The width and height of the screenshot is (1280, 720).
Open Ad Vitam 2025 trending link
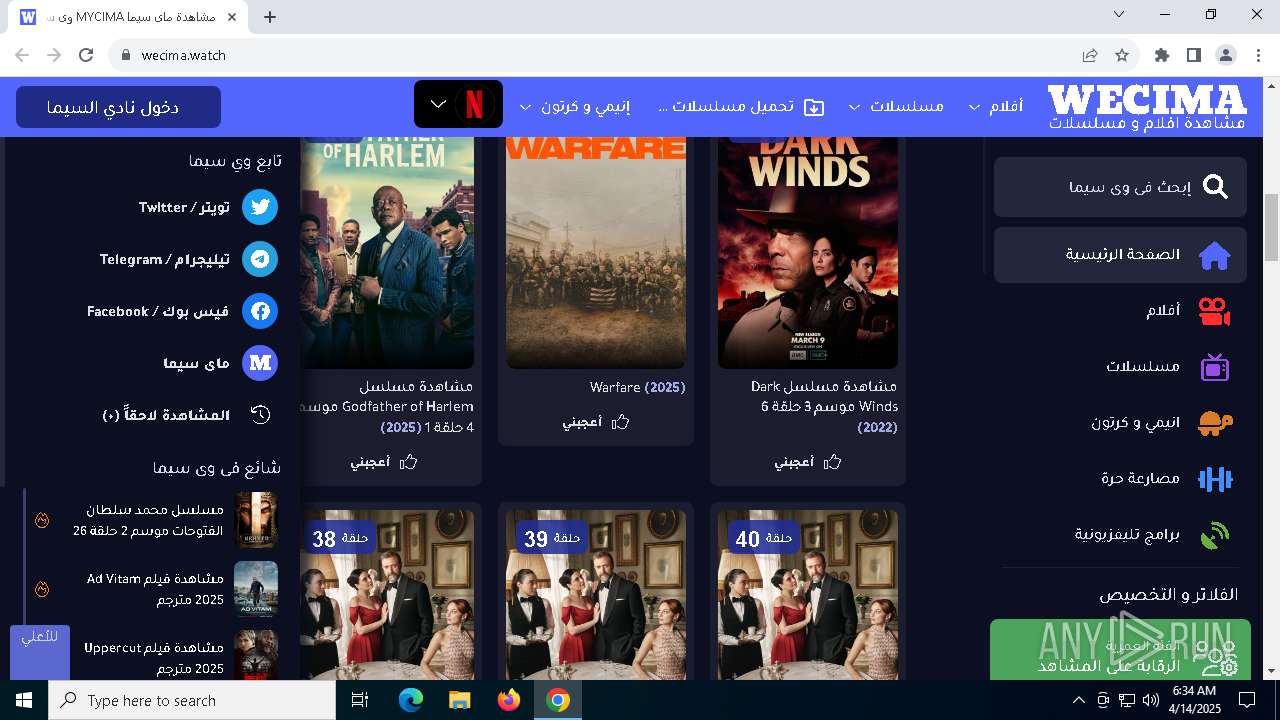tap(155, 589)
